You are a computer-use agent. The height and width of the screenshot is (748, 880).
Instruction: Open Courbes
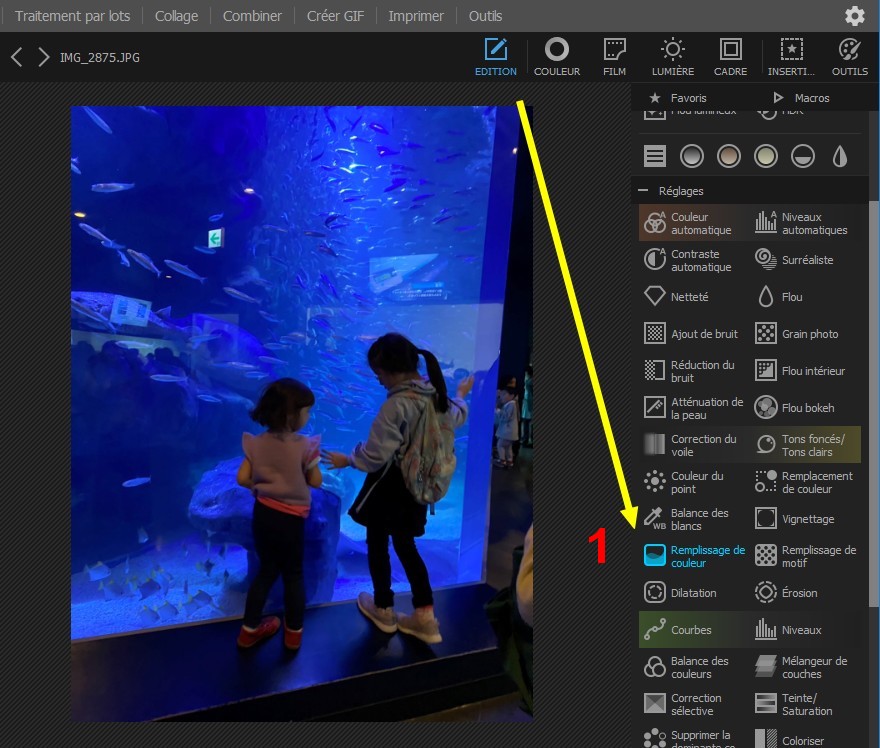pyautogui.click(x=693, y=630)
